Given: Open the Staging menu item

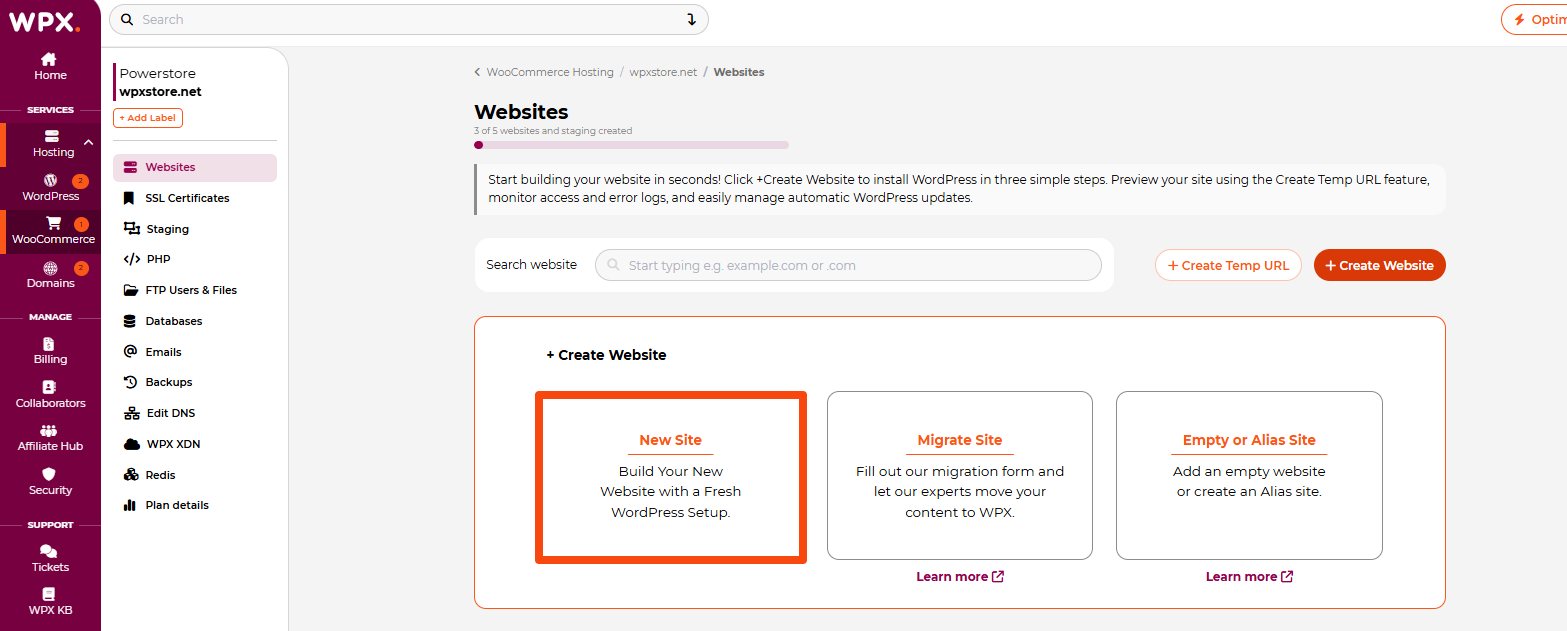Looking at the screenshot, I should coord(167,229).
